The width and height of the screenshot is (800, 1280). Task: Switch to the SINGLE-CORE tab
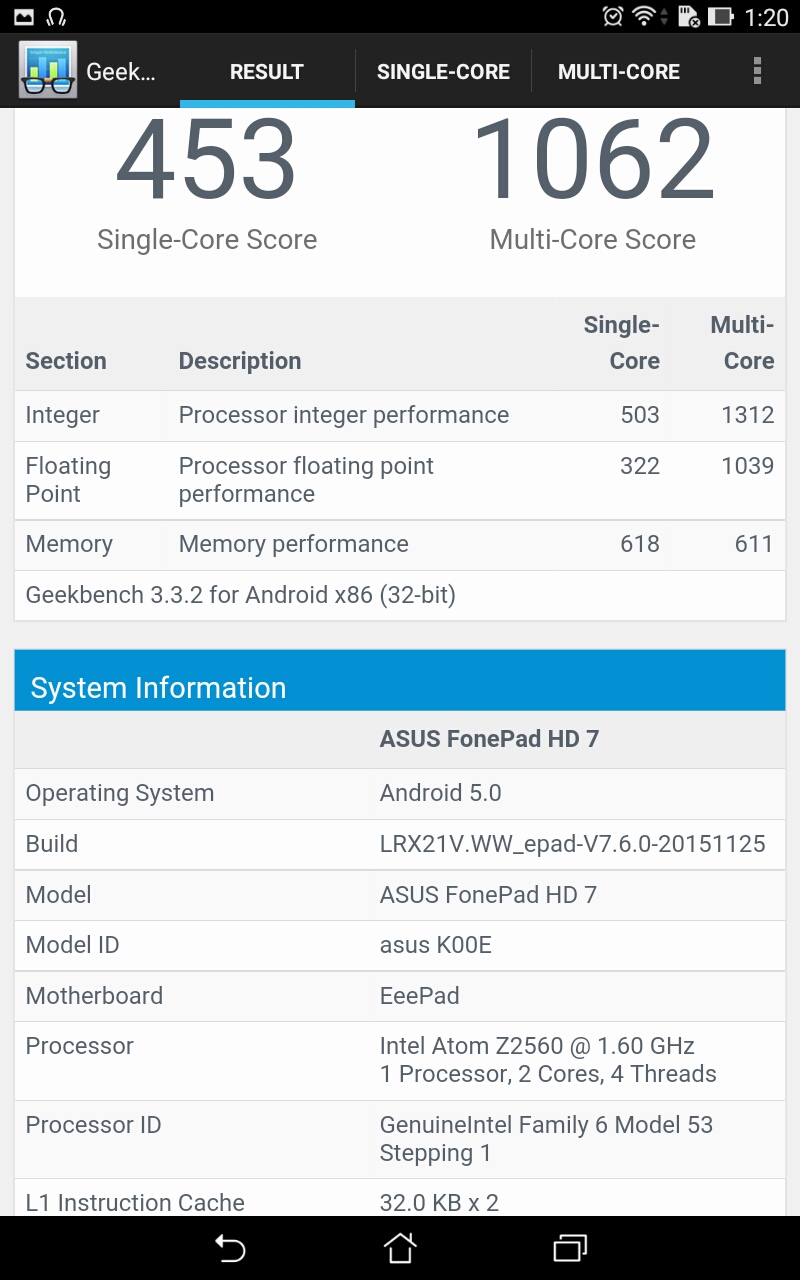pos(443,72)
